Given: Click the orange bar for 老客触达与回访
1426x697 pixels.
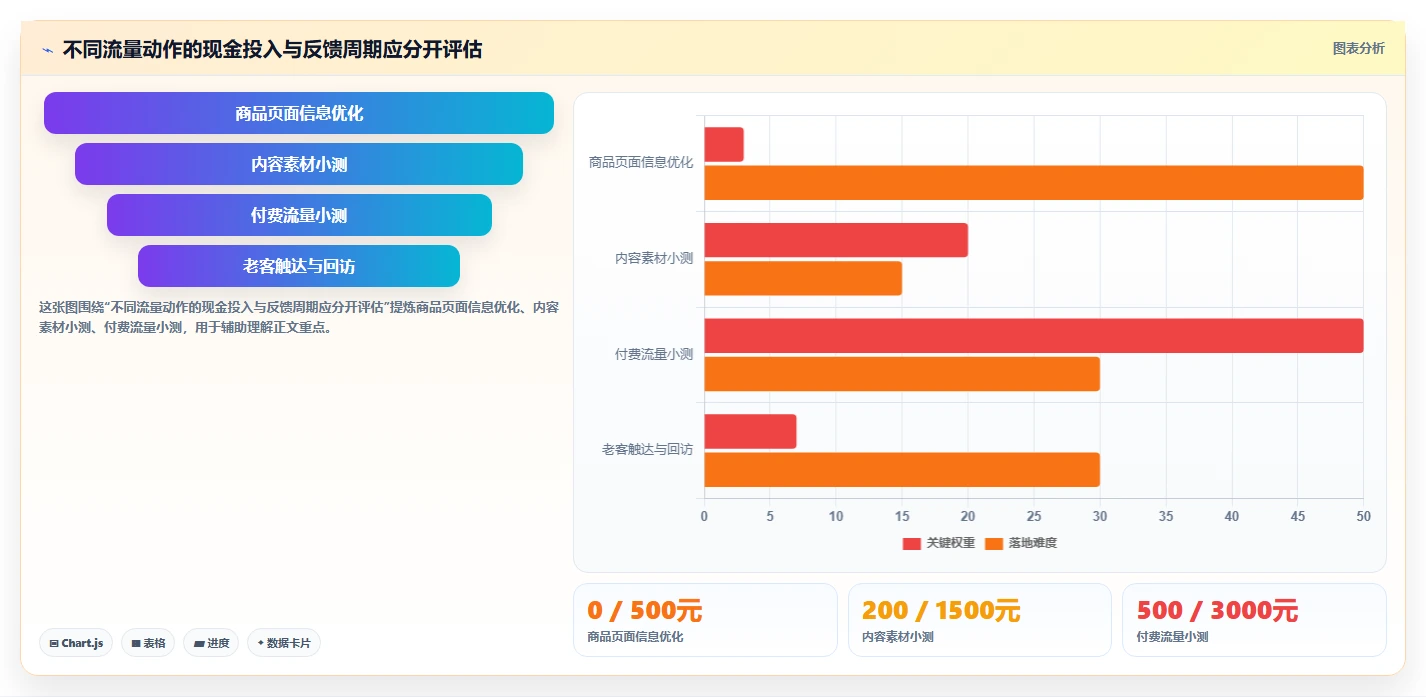Looking at the screenshot, I should point(902,470).
